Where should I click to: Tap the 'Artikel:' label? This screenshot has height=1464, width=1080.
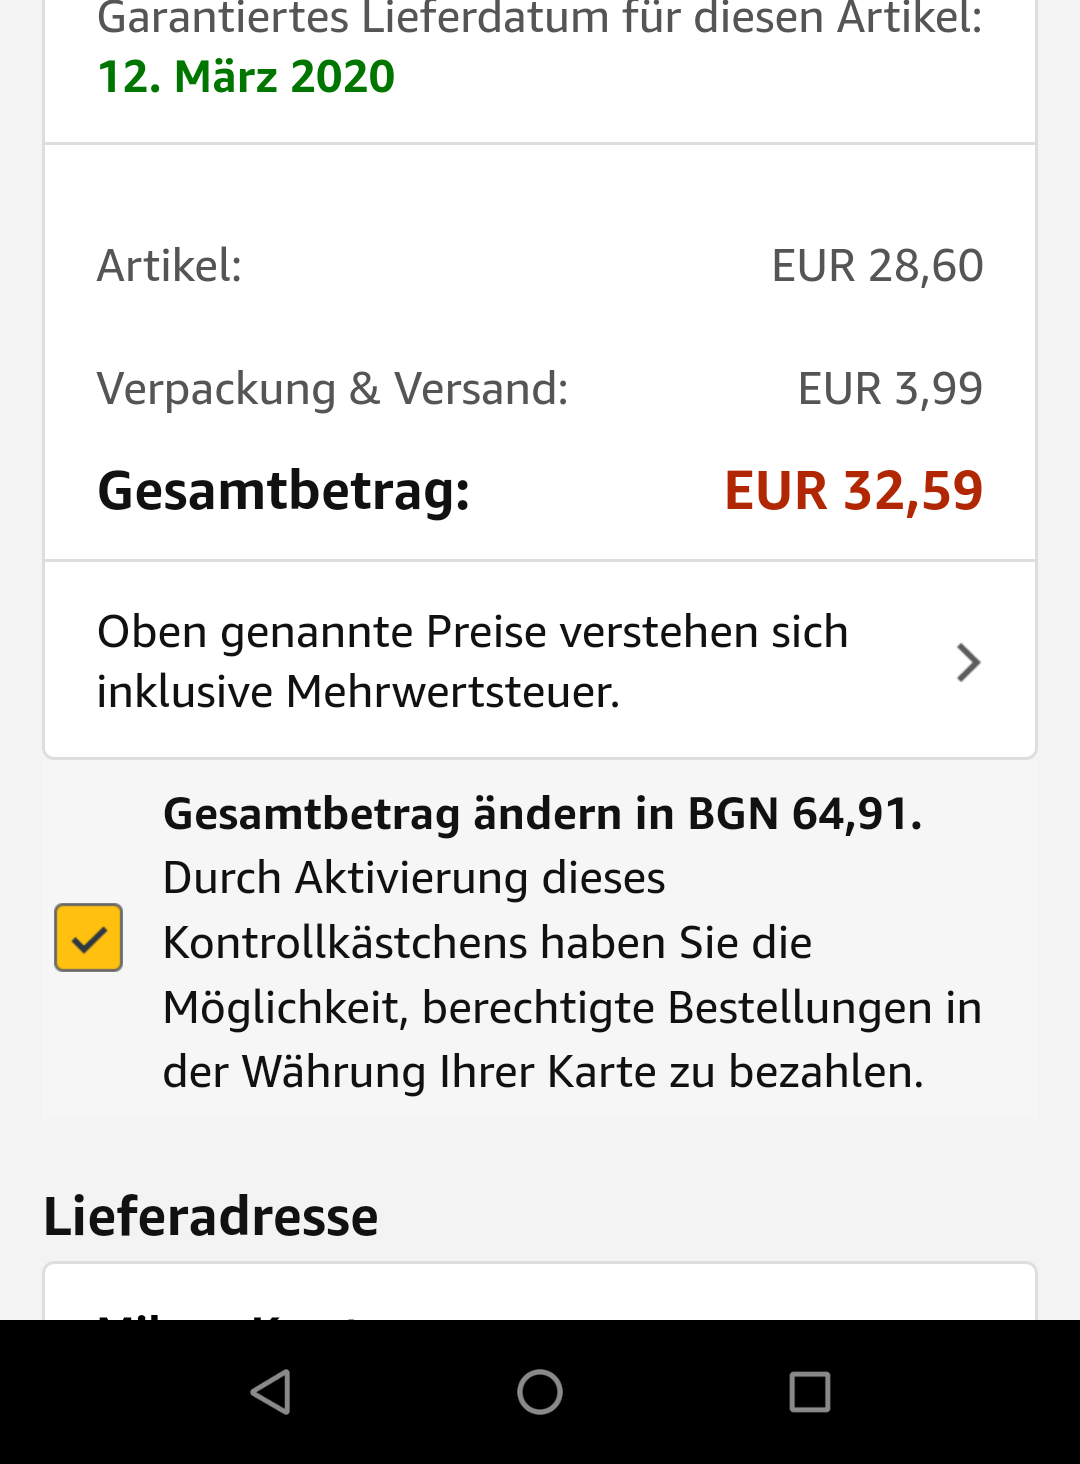169,266
